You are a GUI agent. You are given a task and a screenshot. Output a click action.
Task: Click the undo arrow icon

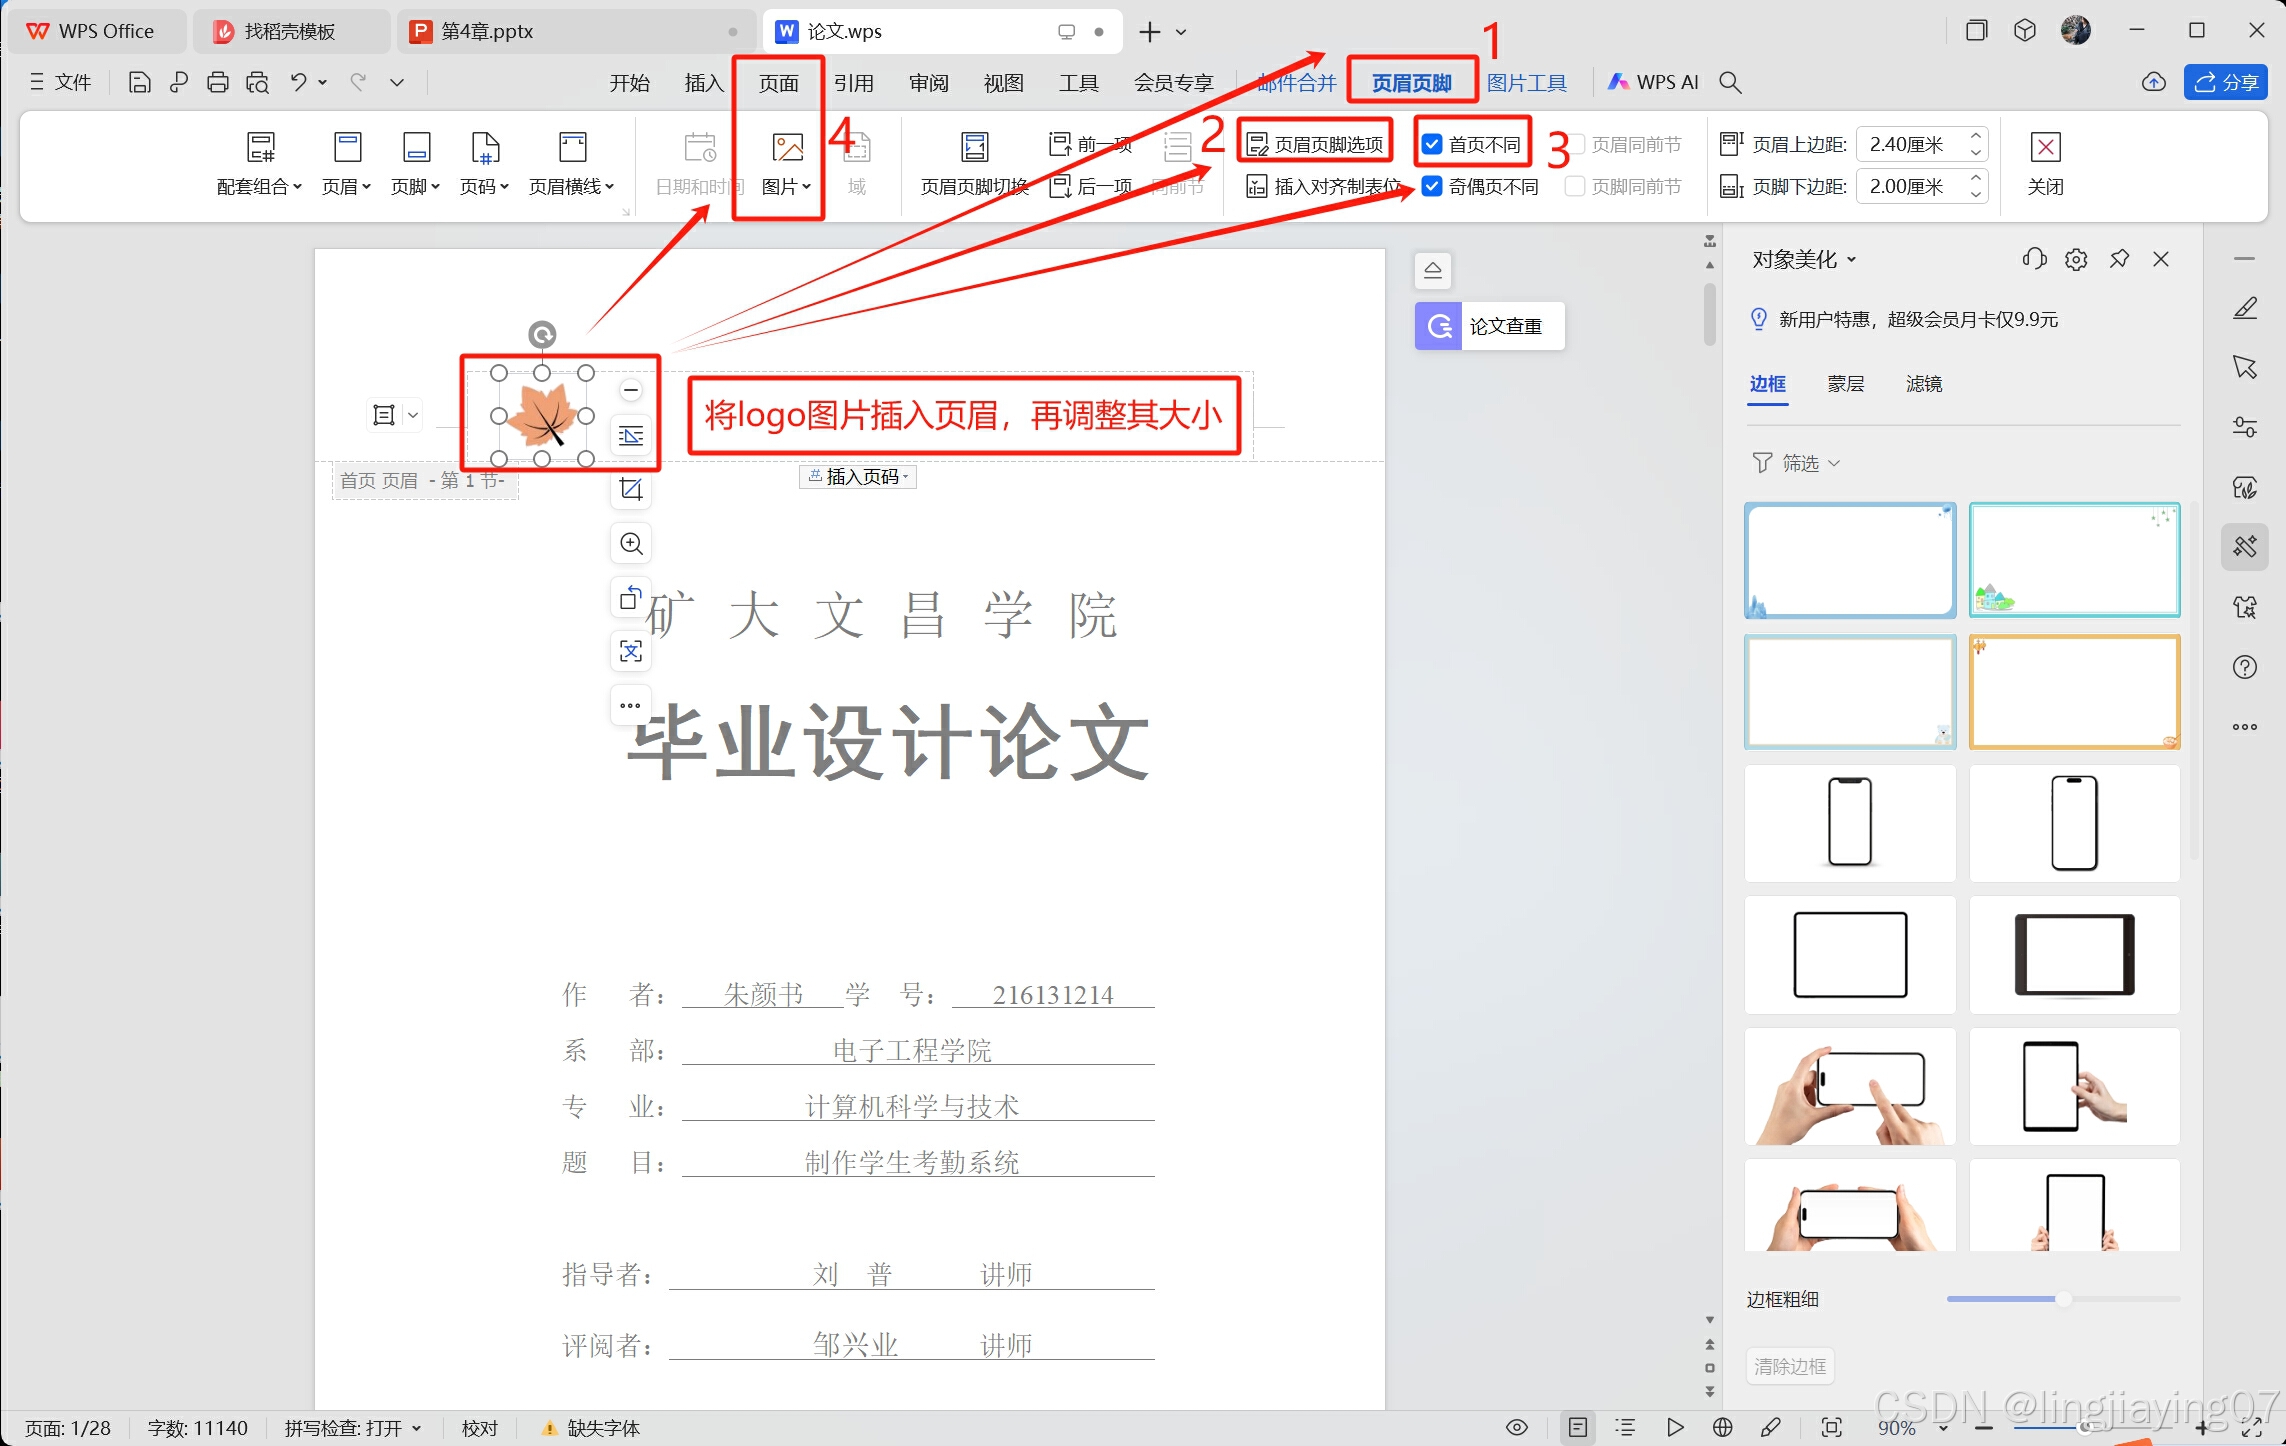tap(298, 83)
